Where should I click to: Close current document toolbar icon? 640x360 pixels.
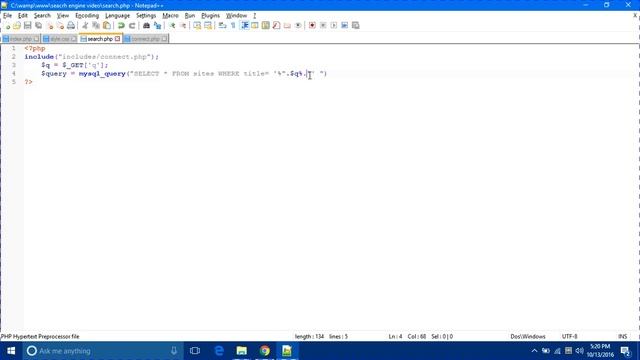point(50,26)
